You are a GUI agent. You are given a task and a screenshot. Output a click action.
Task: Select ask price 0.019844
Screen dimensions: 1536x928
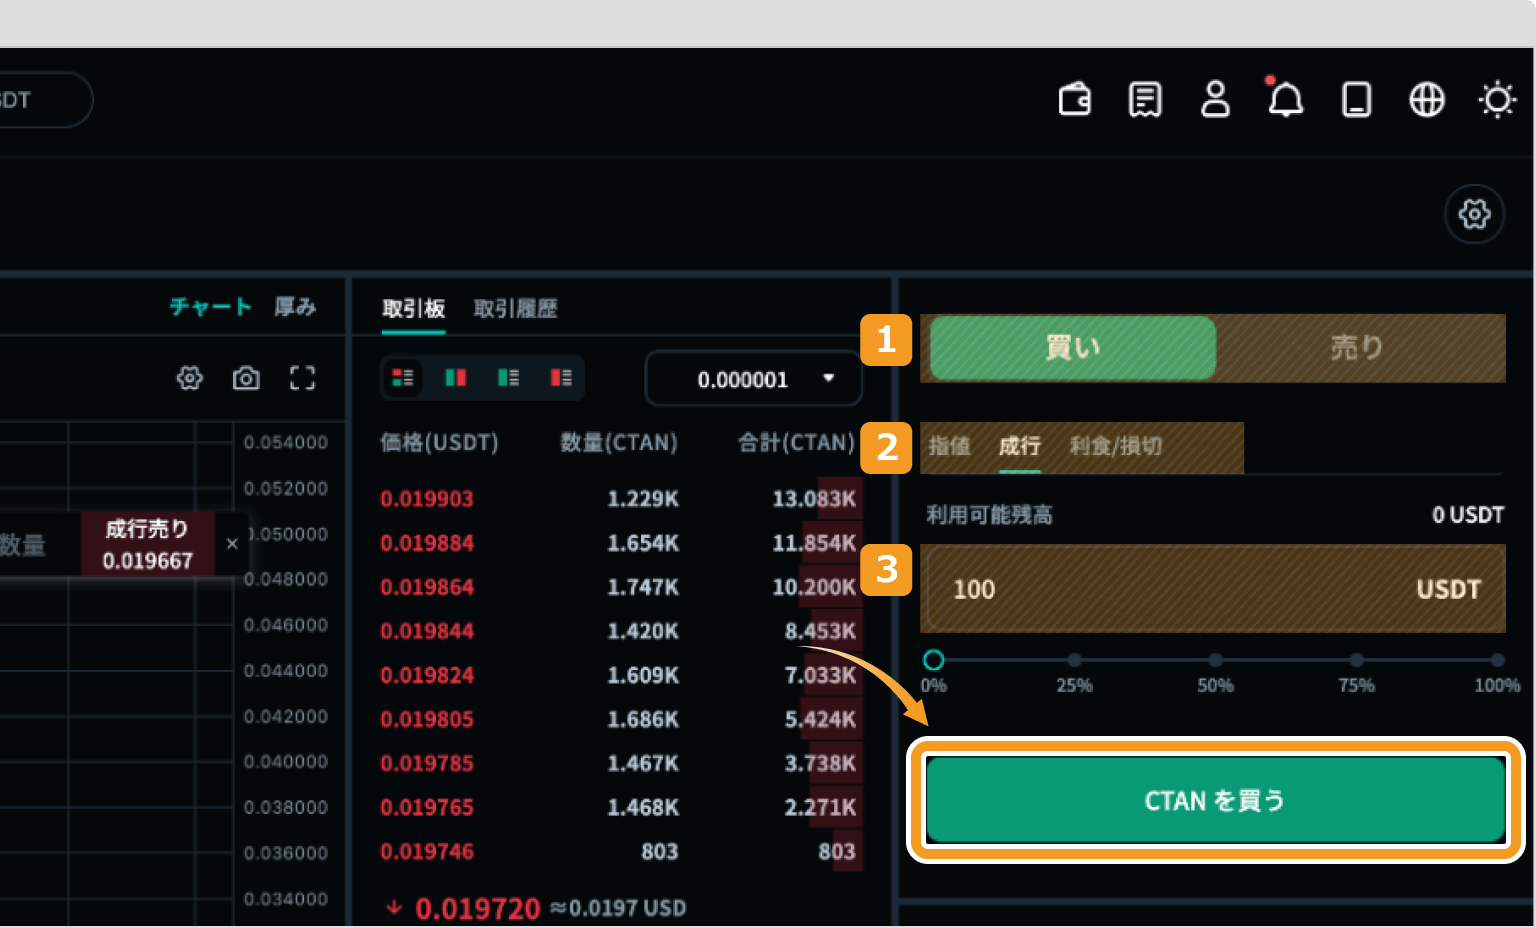click(427, 631)
